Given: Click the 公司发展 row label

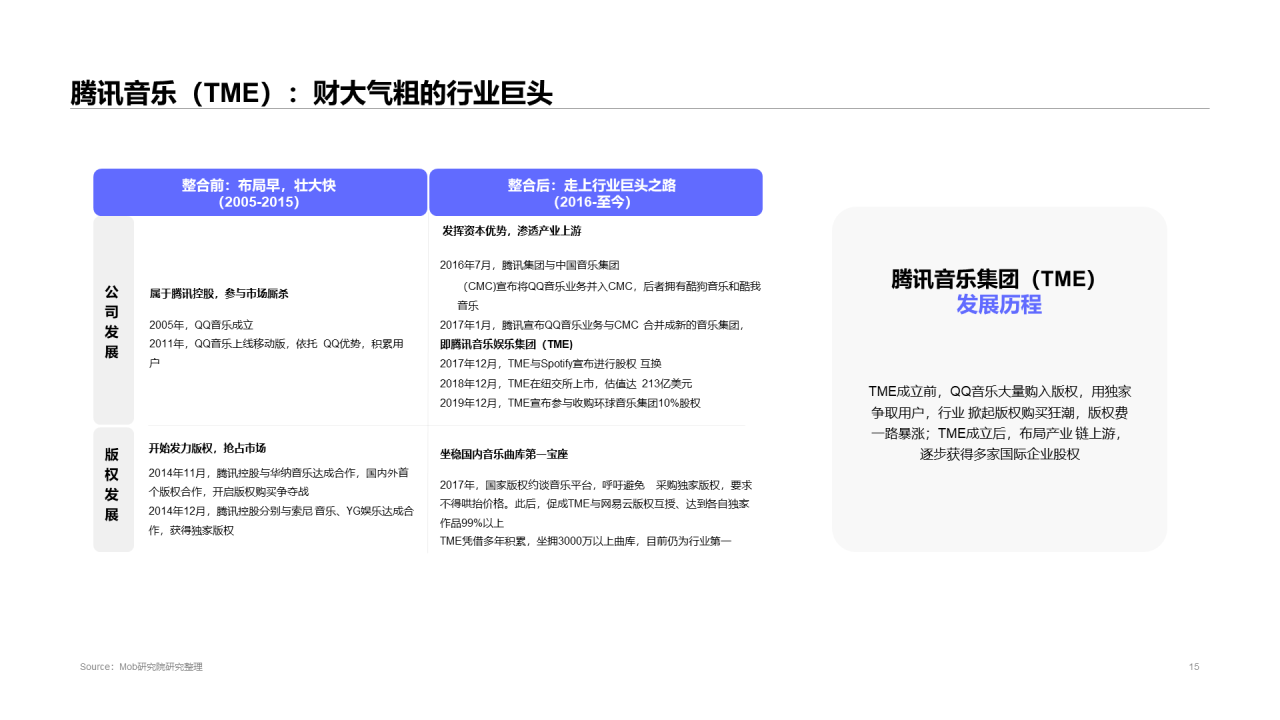Looking at the screenshot, I should coord(111,322).
